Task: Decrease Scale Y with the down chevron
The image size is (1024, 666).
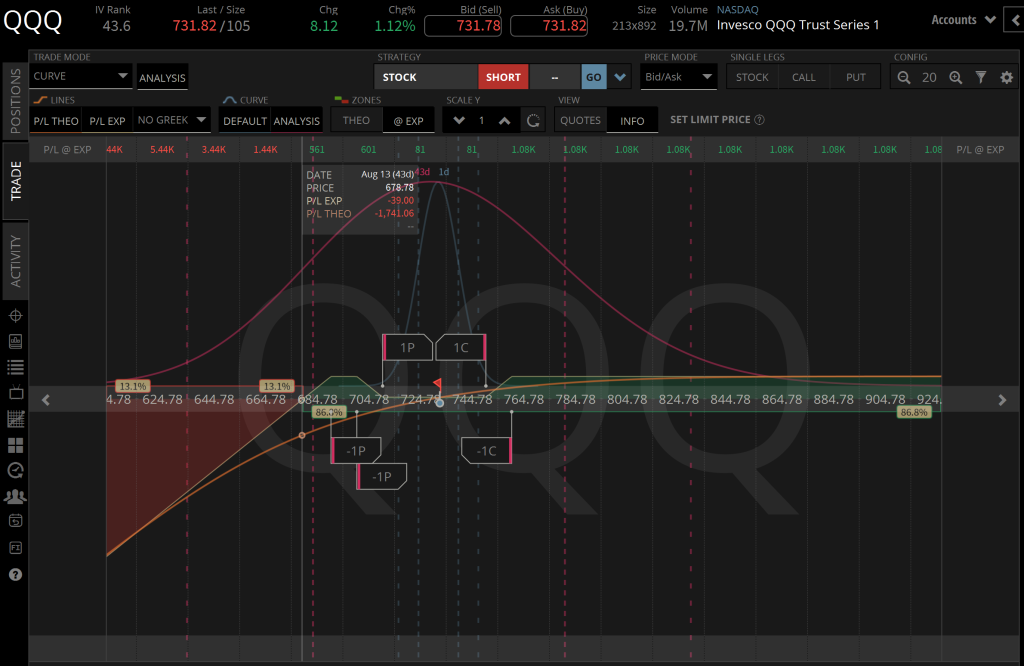Action: coord(459,121)
